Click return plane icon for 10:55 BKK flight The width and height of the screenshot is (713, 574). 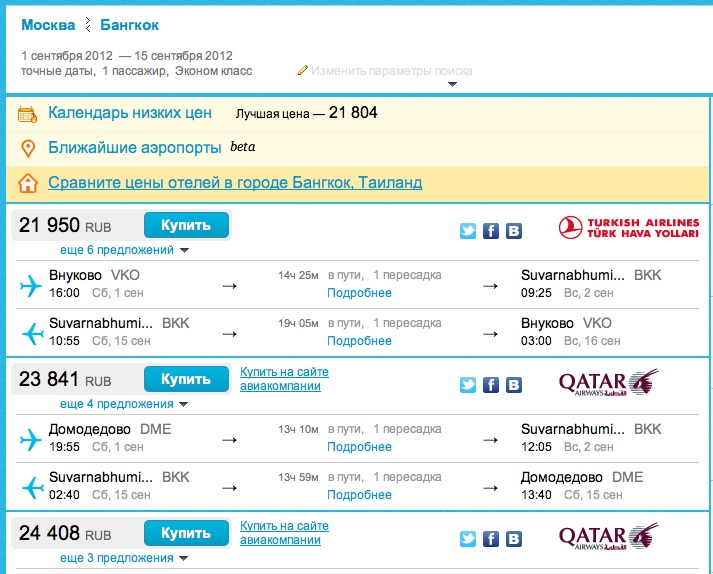click(33, 333)
